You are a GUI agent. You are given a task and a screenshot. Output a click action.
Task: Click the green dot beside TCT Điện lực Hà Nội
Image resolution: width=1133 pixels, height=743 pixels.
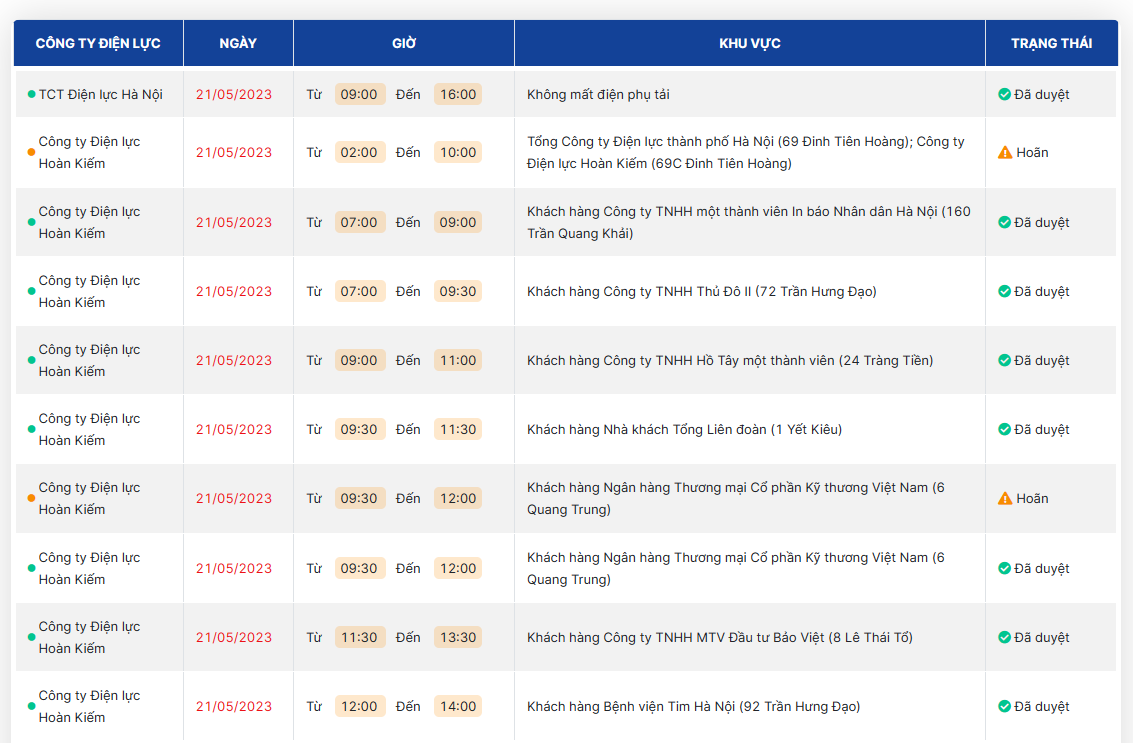pos(31,94)
